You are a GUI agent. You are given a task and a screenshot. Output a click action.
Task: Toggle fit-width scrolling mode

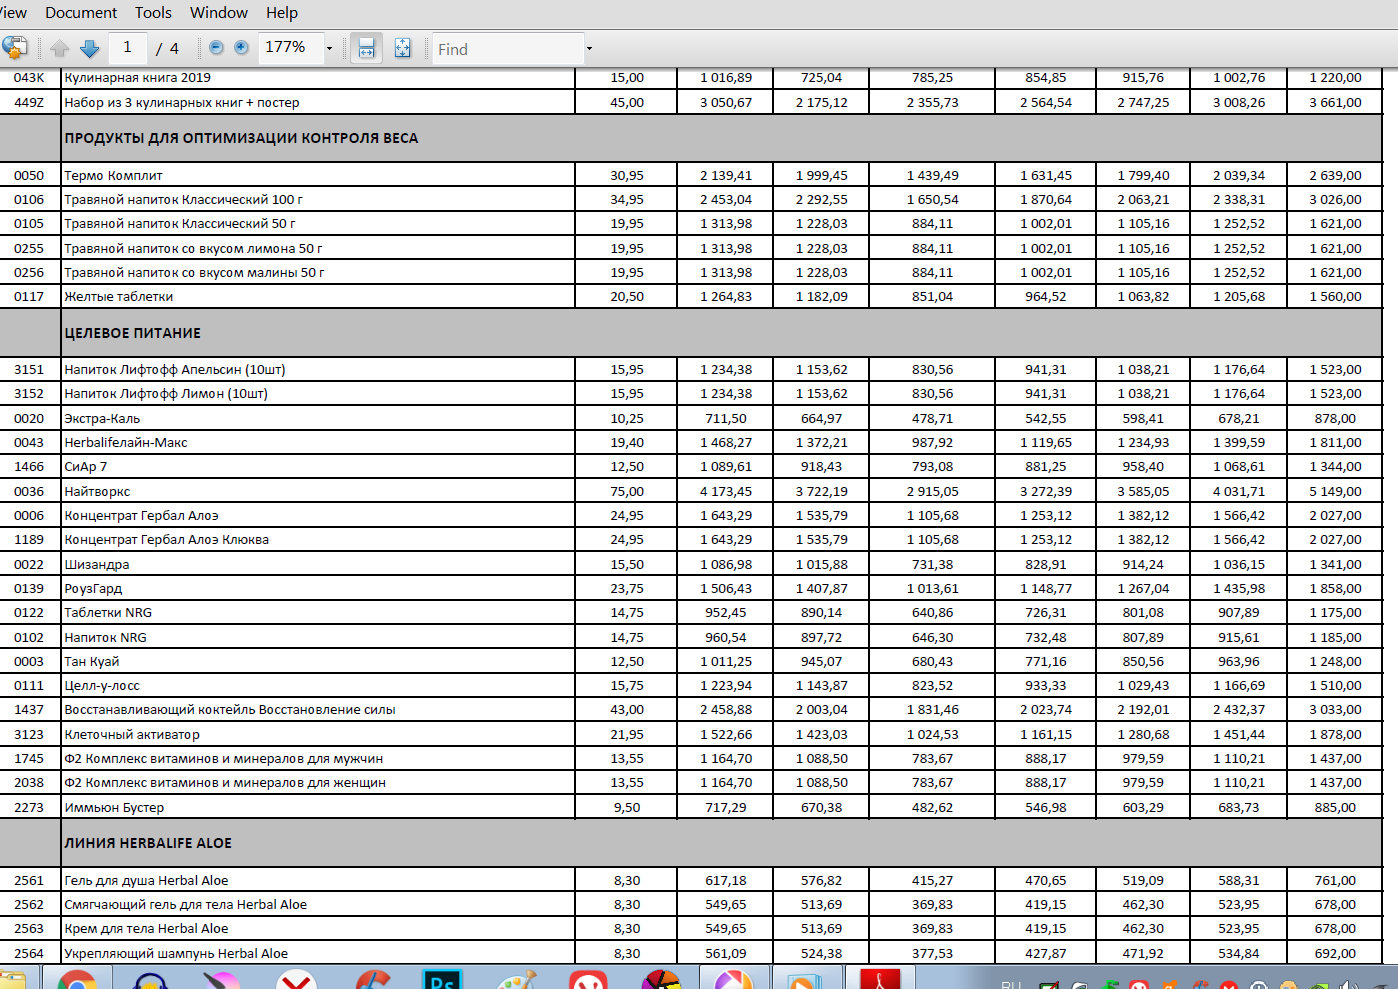367,48
